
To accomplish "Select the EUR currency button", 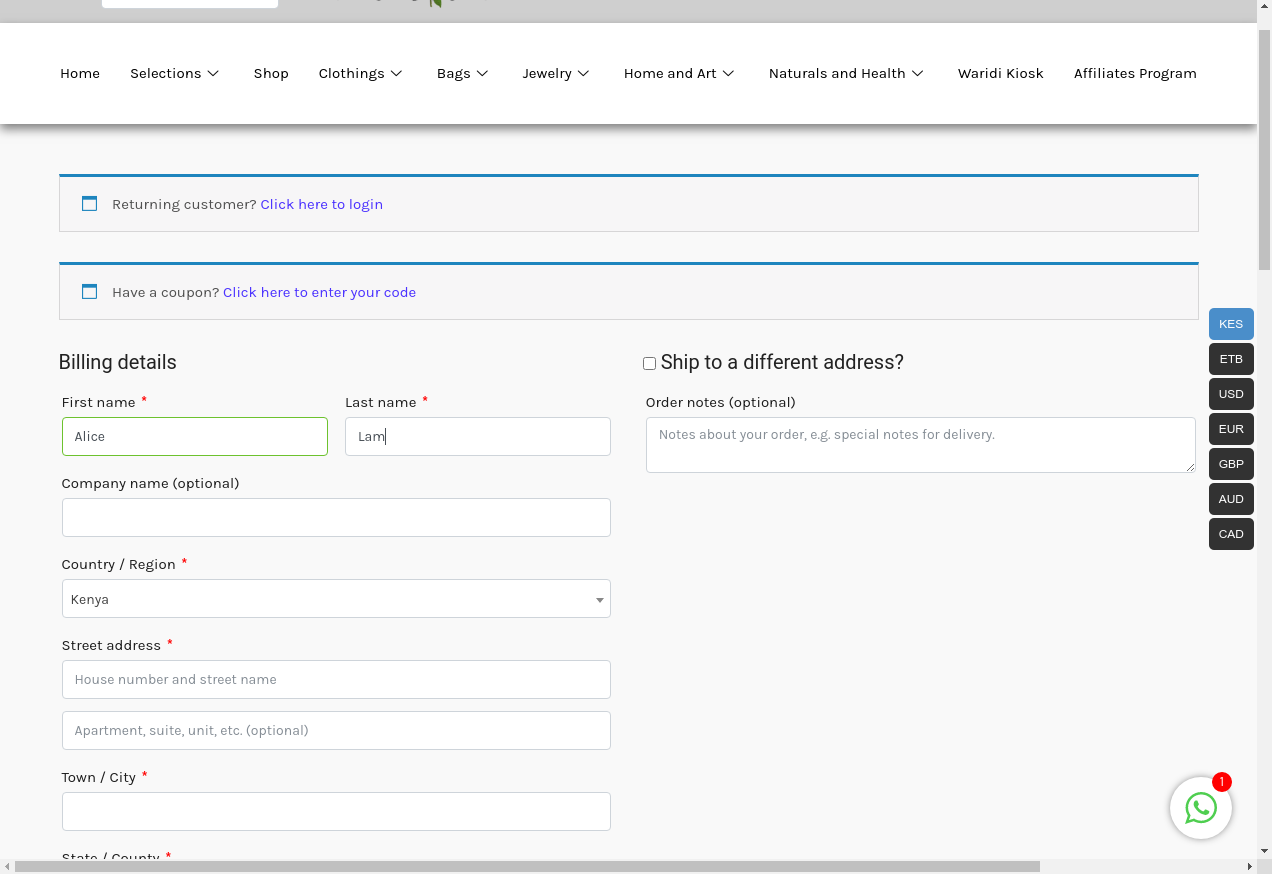I will [1230, 429].
